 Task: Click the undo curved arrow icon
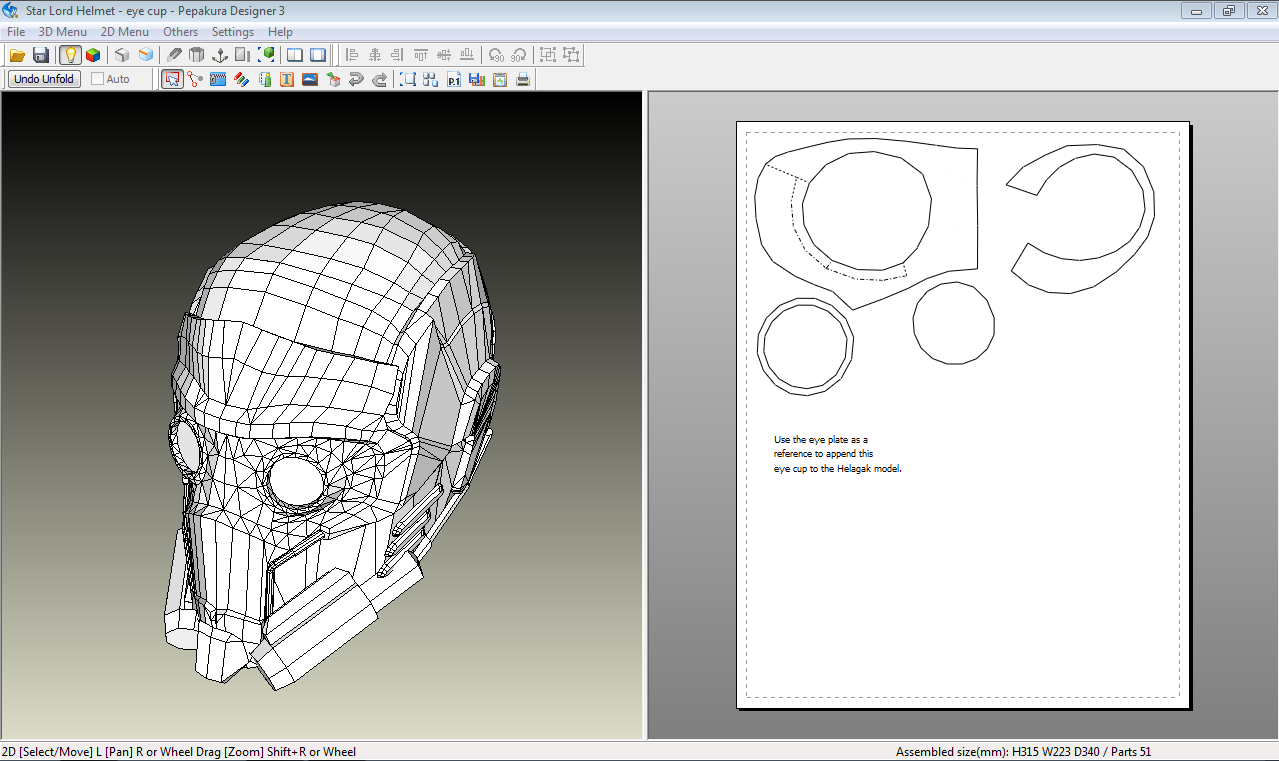point(356,79)
